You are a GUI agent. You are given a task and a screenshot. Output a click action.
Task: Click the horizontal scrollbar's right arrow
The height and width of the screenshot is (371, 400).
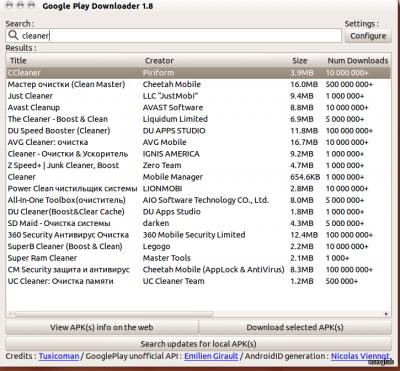click(x=386, y=314)
